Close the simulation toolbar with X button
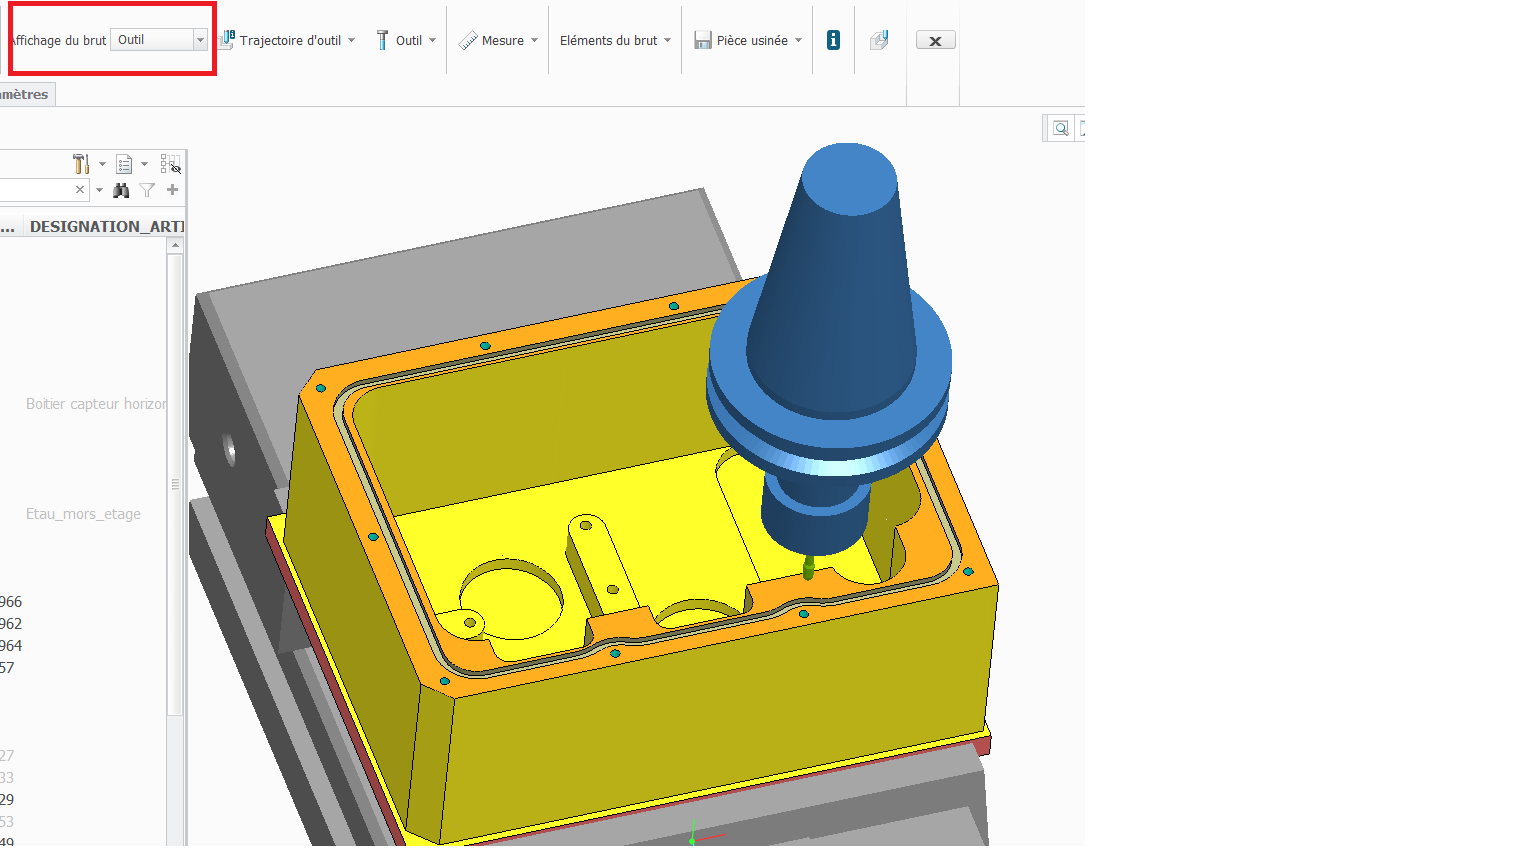This screenshot has width=1536, height=864. (935, 41)
